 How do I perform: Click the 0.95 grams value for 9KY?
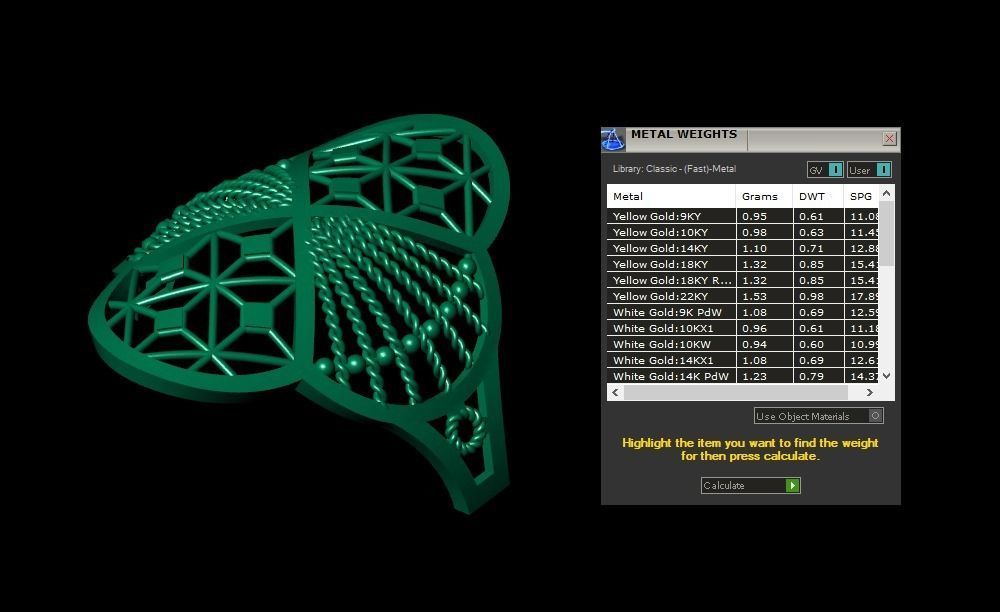754,216
